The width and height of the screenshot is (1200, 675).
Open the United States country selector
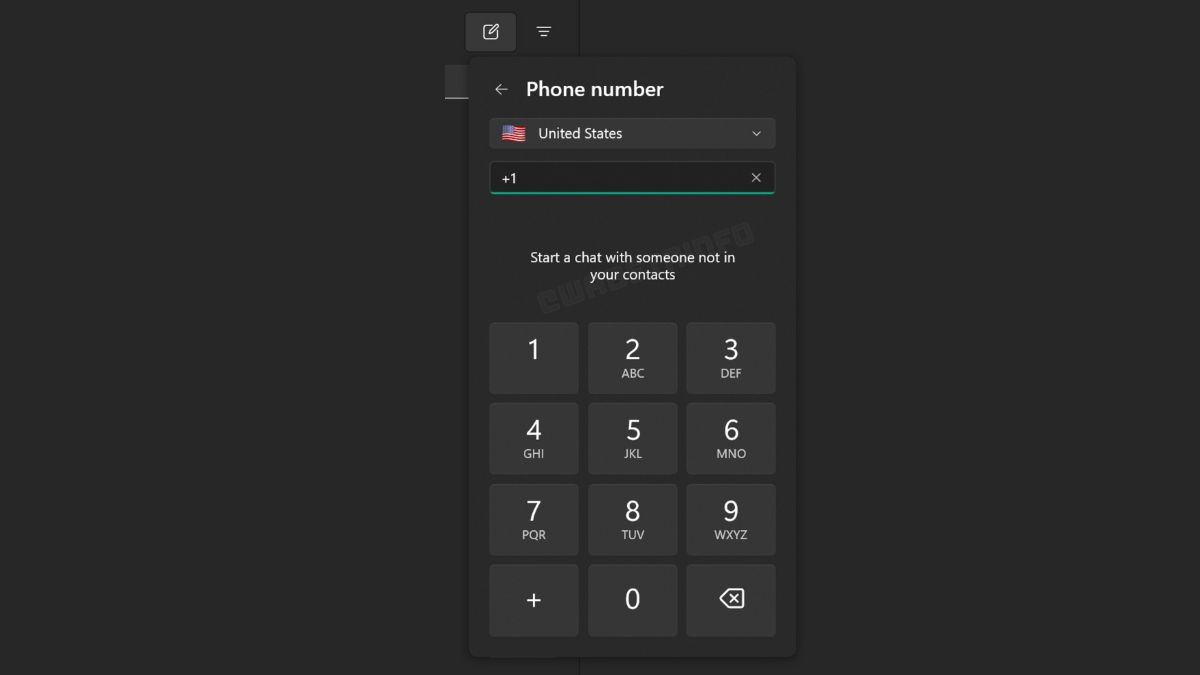(x=632, y=133)
